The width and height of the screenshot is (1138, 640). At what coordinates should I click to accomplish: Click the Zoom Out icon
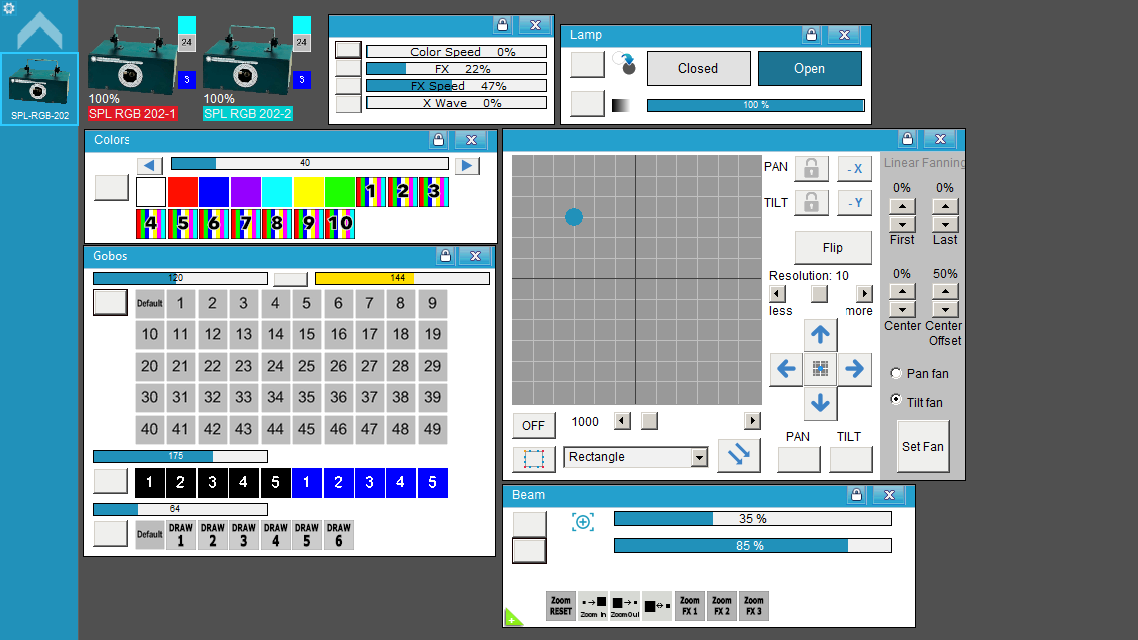pyautogui.click(x=625, y=605)
